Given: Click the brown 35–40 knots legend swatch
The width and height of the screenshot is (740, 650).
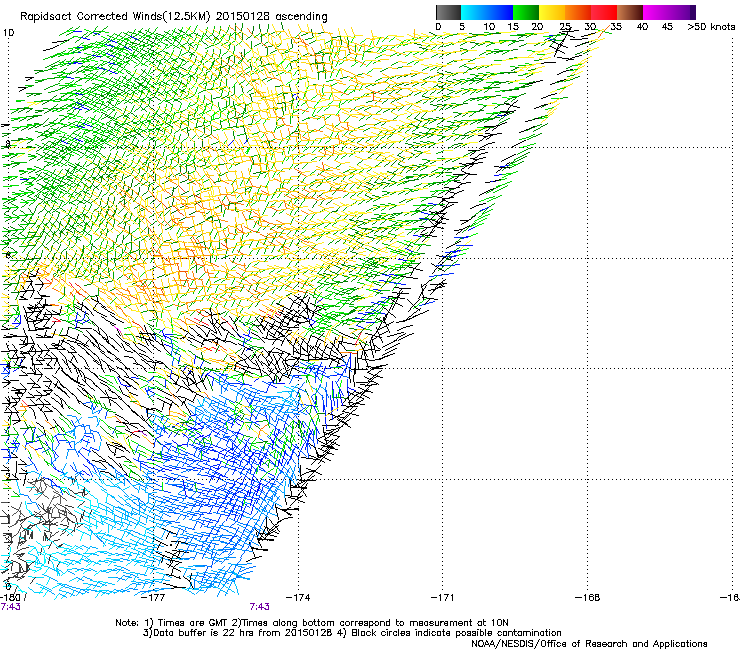Looking at the screenshot, I should (630, 12).
